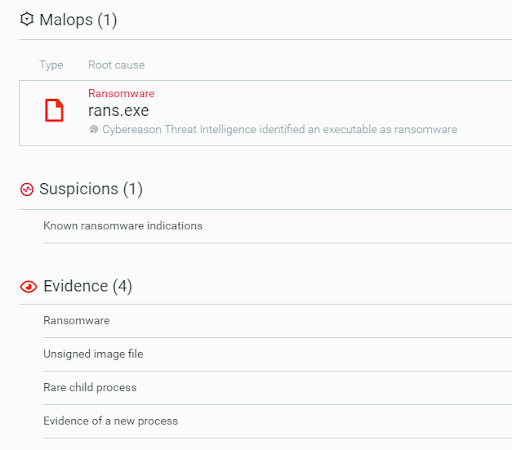
Task: Open the Ransomware malop row
Action: [x=265, y=113]
